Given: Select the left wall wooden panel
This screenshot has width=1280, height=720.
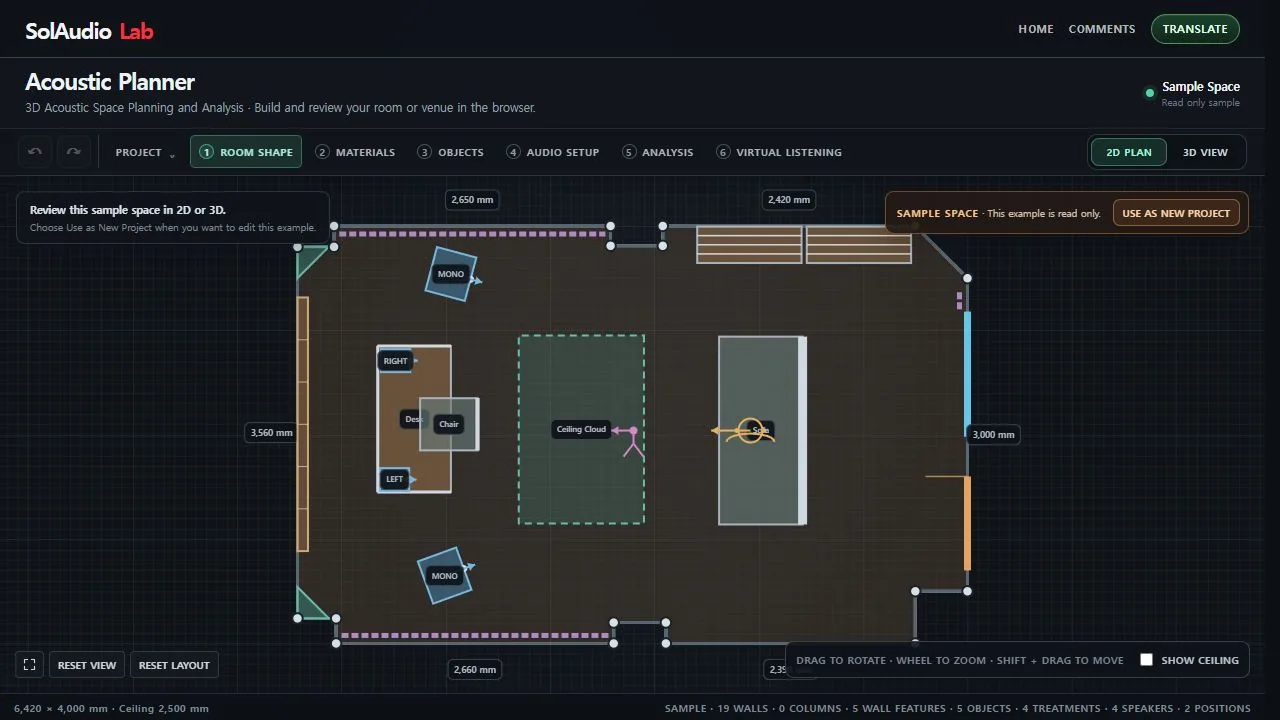Looking at the screenshot, I should point(303,424).
